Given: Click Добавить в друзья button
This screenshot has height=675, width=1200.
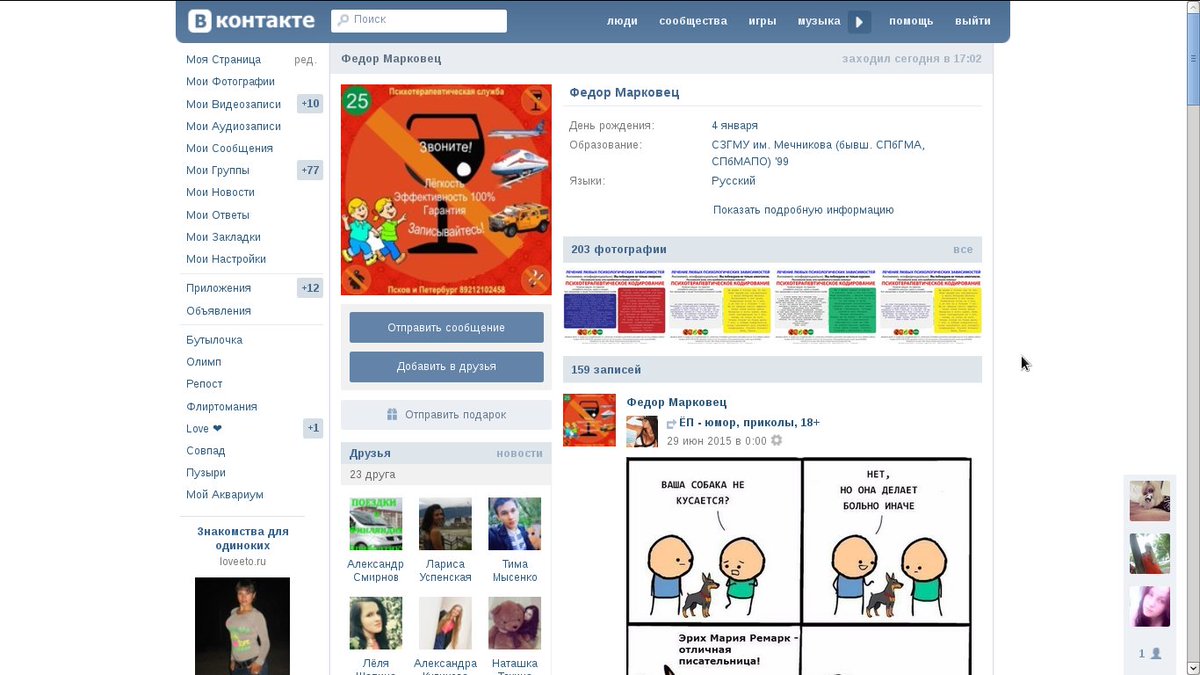Looking at the screenshot, I should coord(446,367).
